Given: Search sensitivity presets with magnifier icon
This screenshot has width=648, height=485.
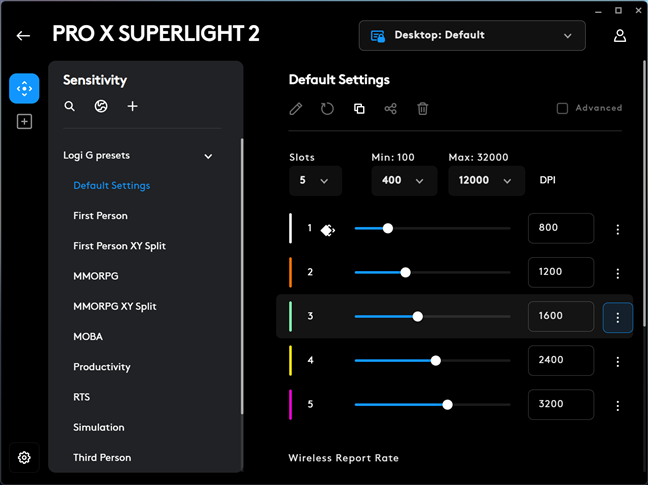Looking at the screenshot, I should (69, 107).
